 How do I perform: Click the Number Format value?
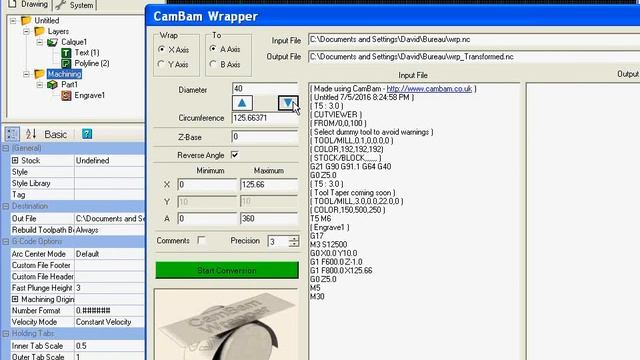pos(109,311)
